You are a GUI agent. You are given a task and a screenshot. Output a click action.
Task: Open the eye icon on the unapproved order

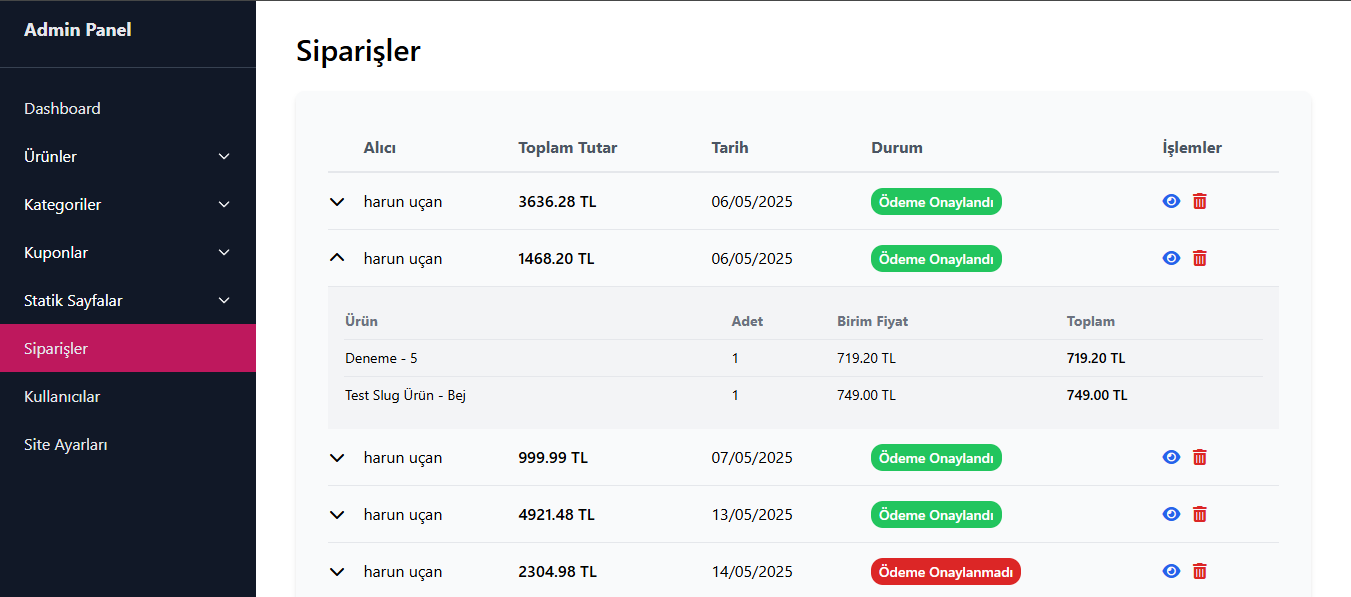[x=1171, y=571]
